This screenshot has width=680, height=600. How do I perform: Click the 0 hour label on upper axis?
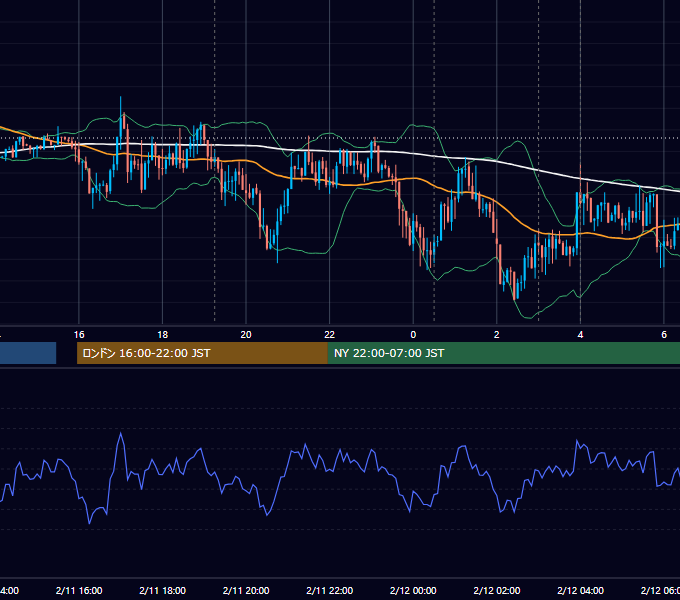[x=413, y=335]
